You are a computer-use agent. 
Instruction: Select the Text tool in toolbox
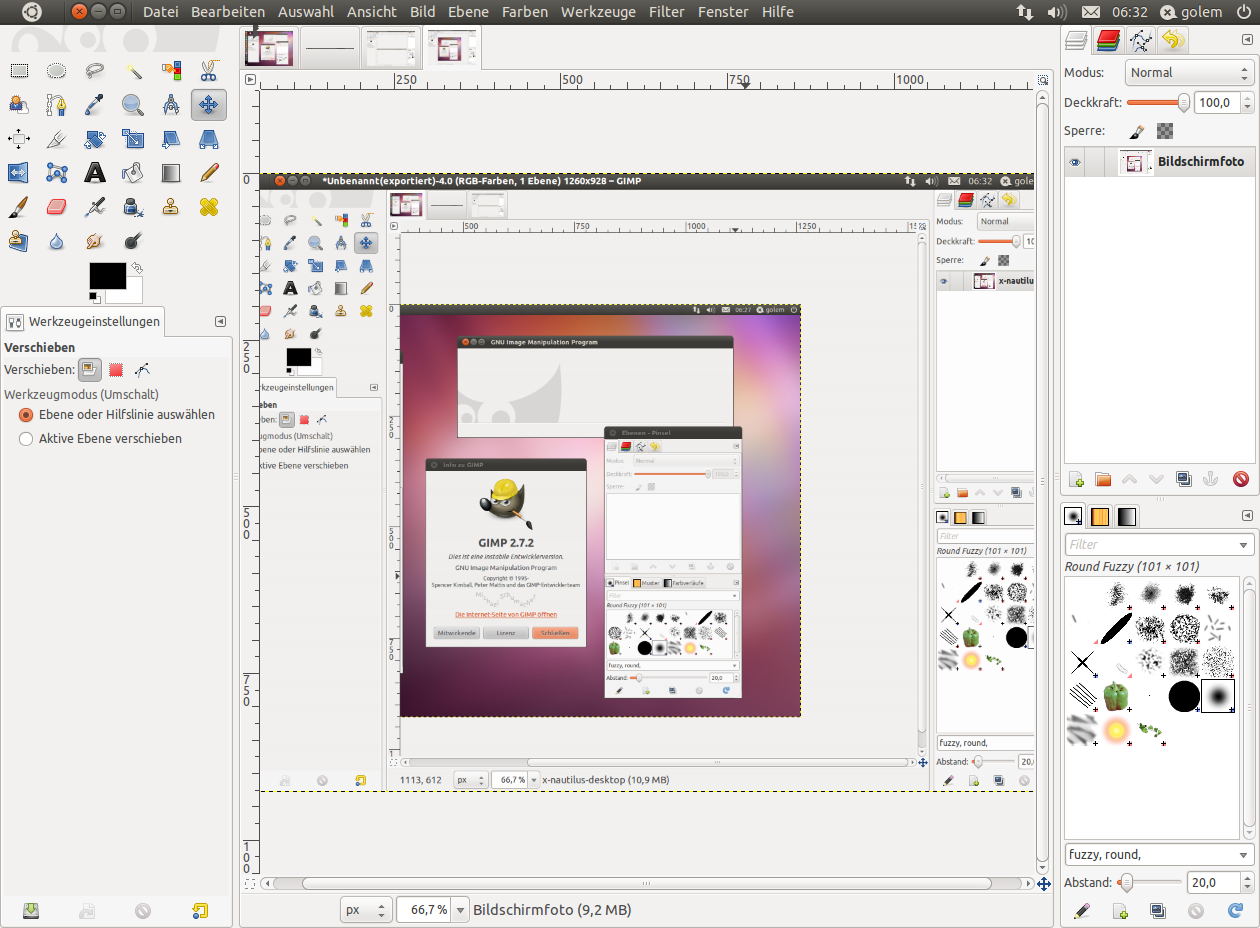coord(95,173)
